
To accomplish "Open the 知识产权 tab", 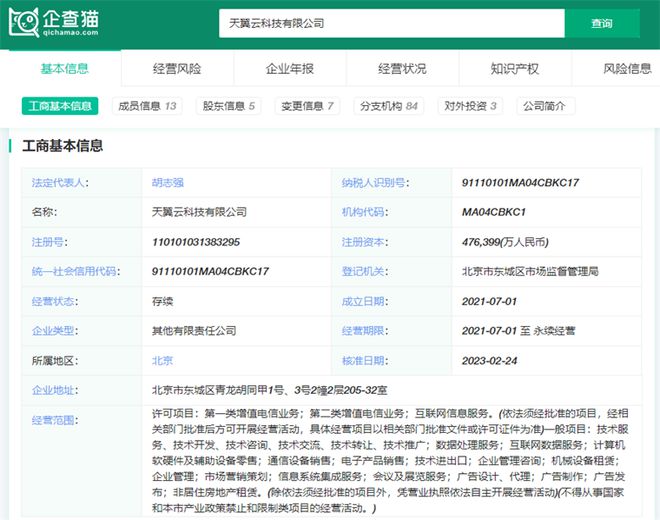I will coord(515,69).
